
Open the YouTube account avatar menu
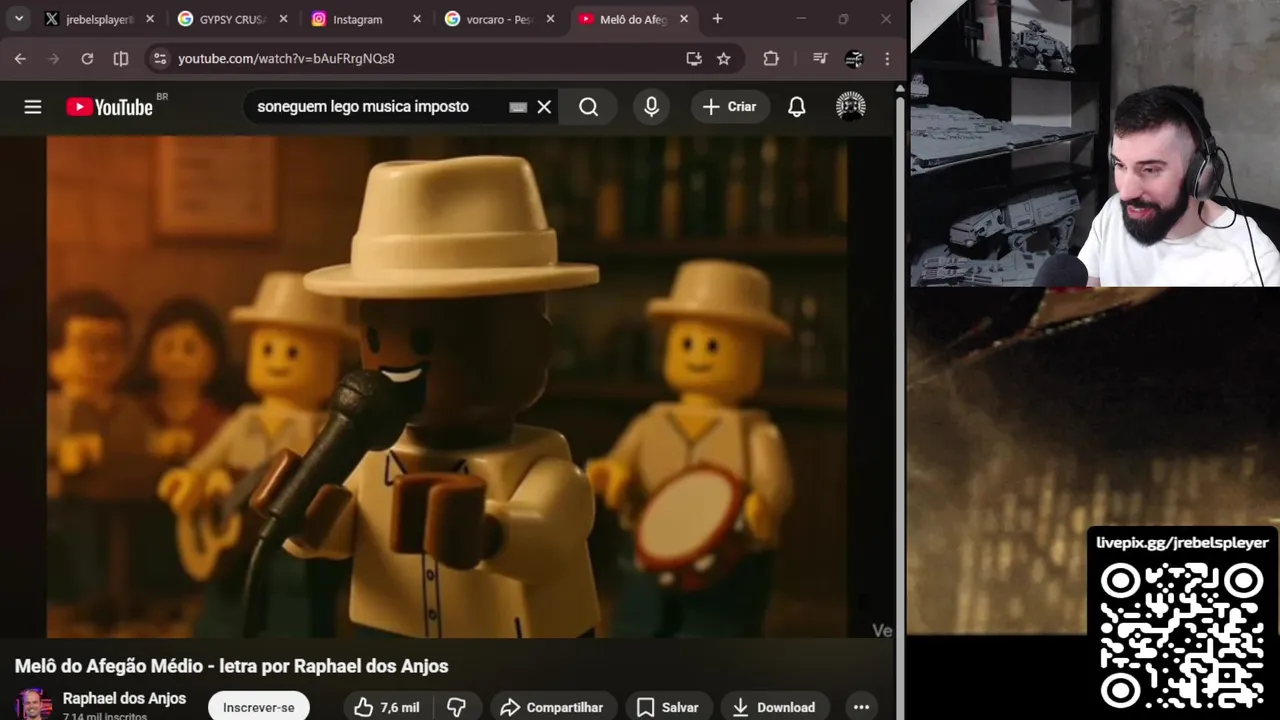point(851,107)
